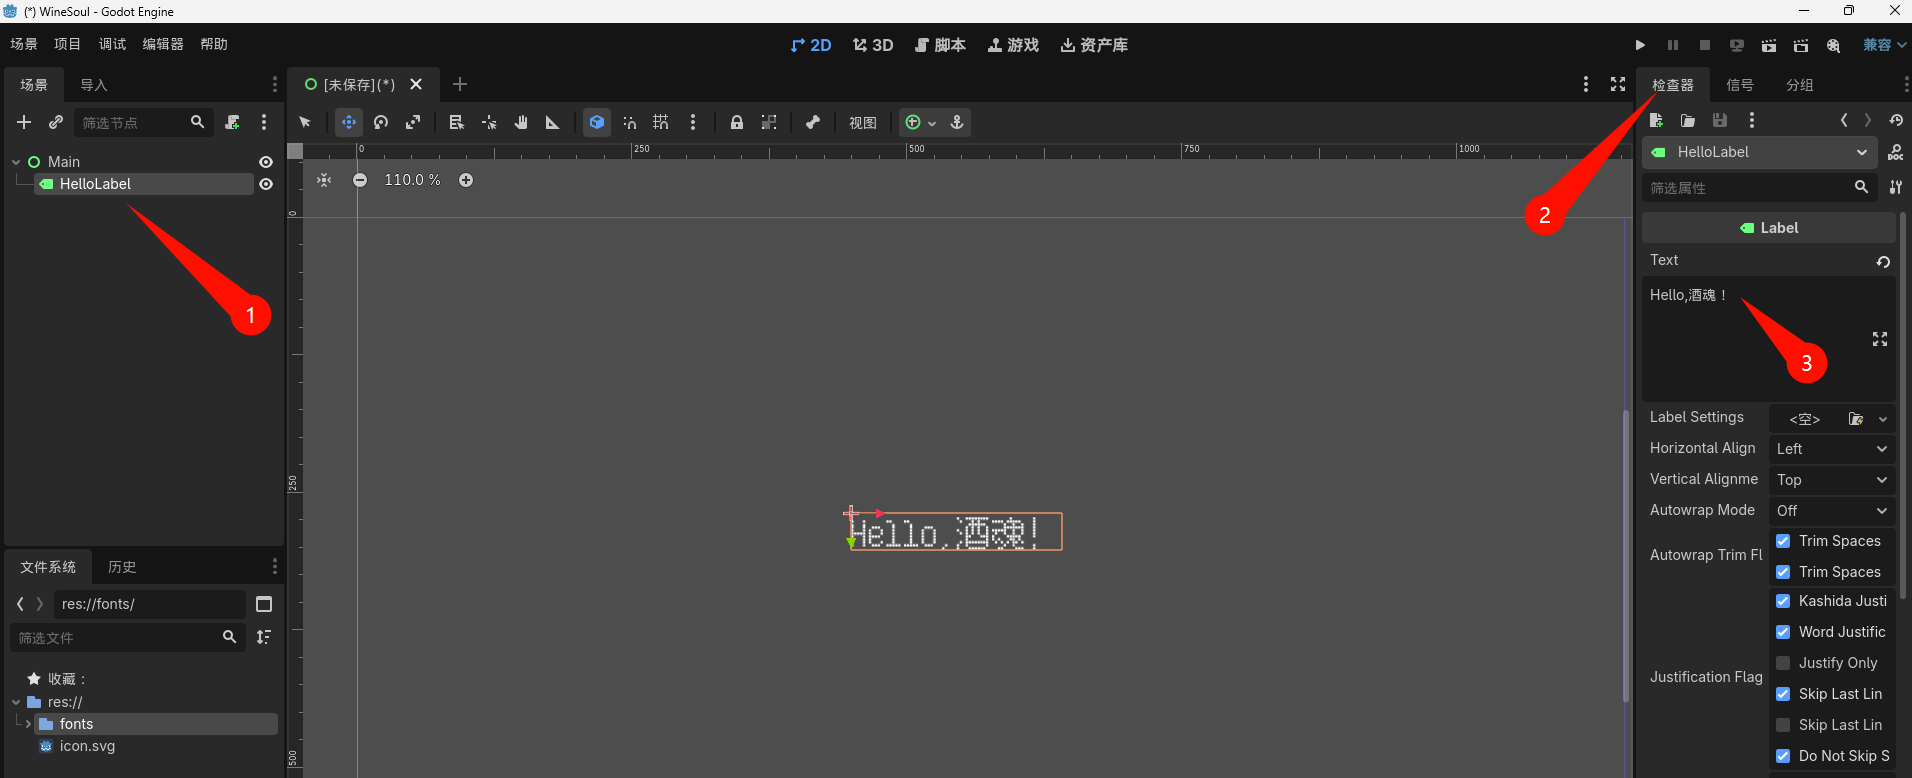Open the 场景 menu in menu bar

pos(24,44)
